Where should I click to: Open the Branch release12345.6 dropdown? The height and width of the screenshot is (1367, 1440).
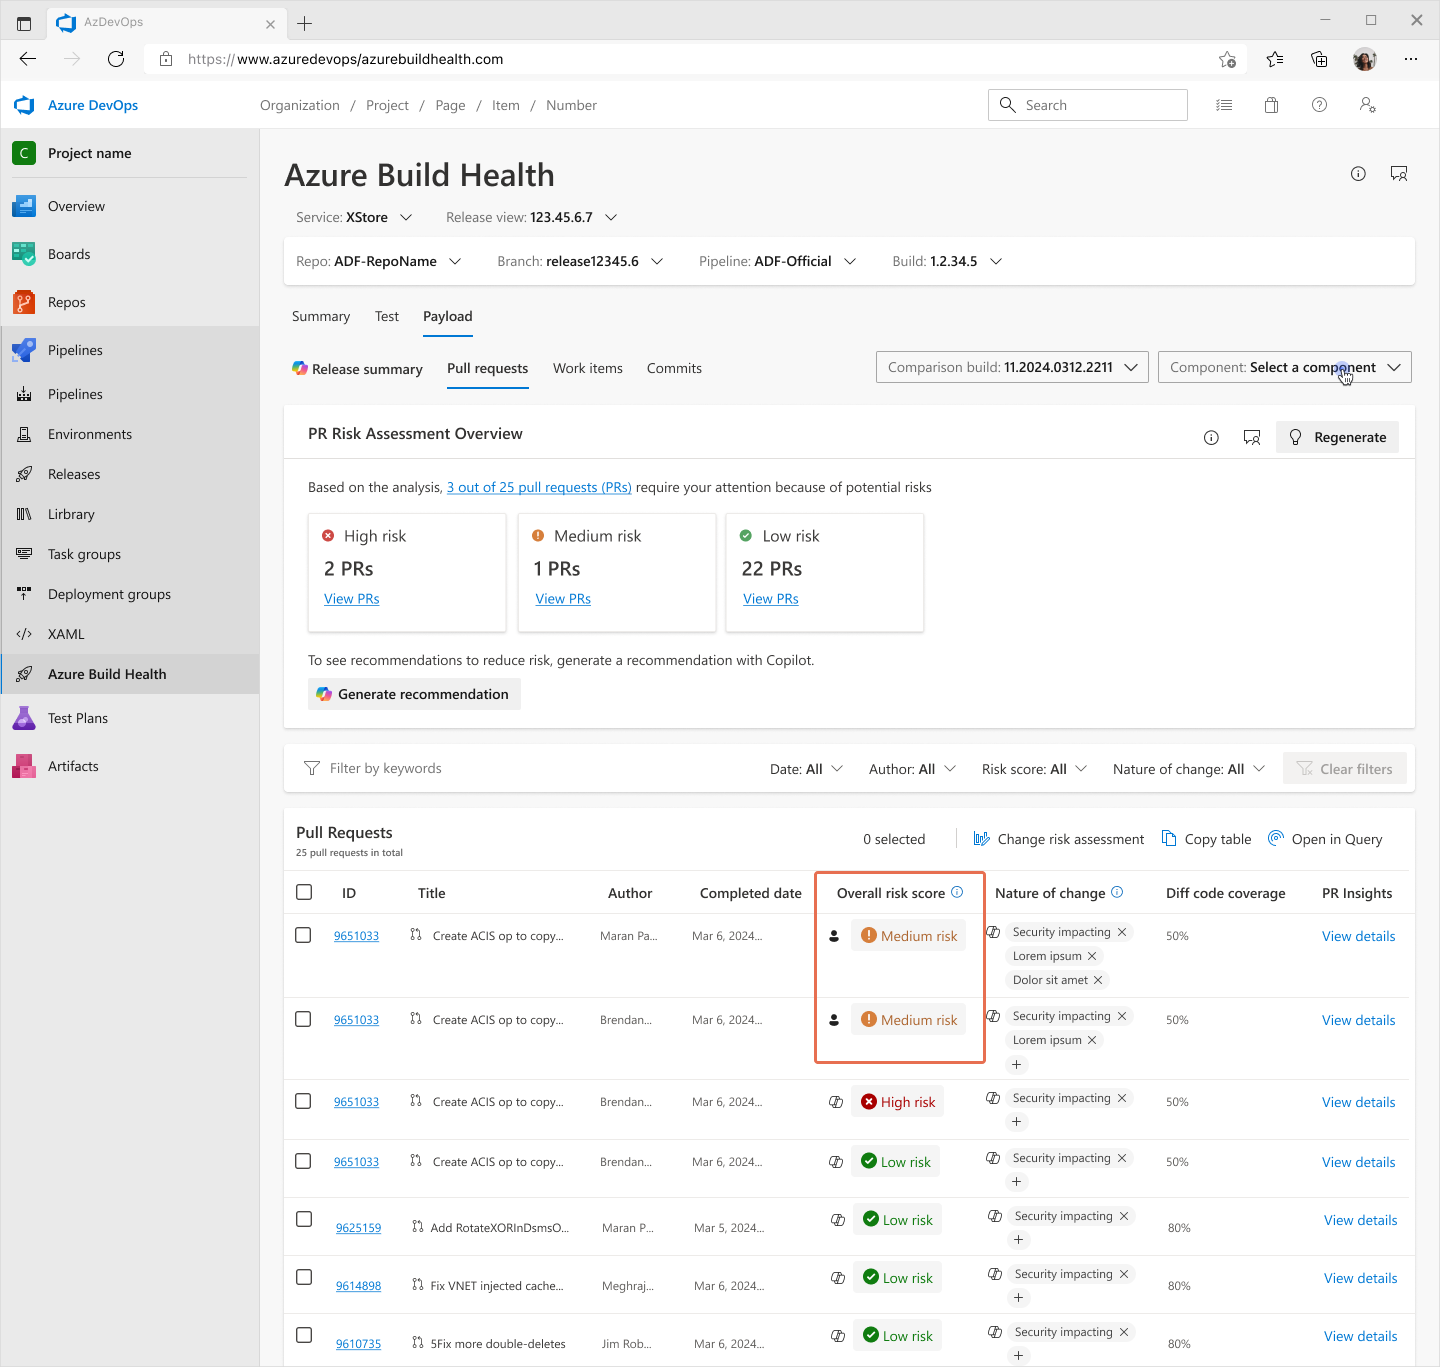pyautogui.click(x=581, y=261)
